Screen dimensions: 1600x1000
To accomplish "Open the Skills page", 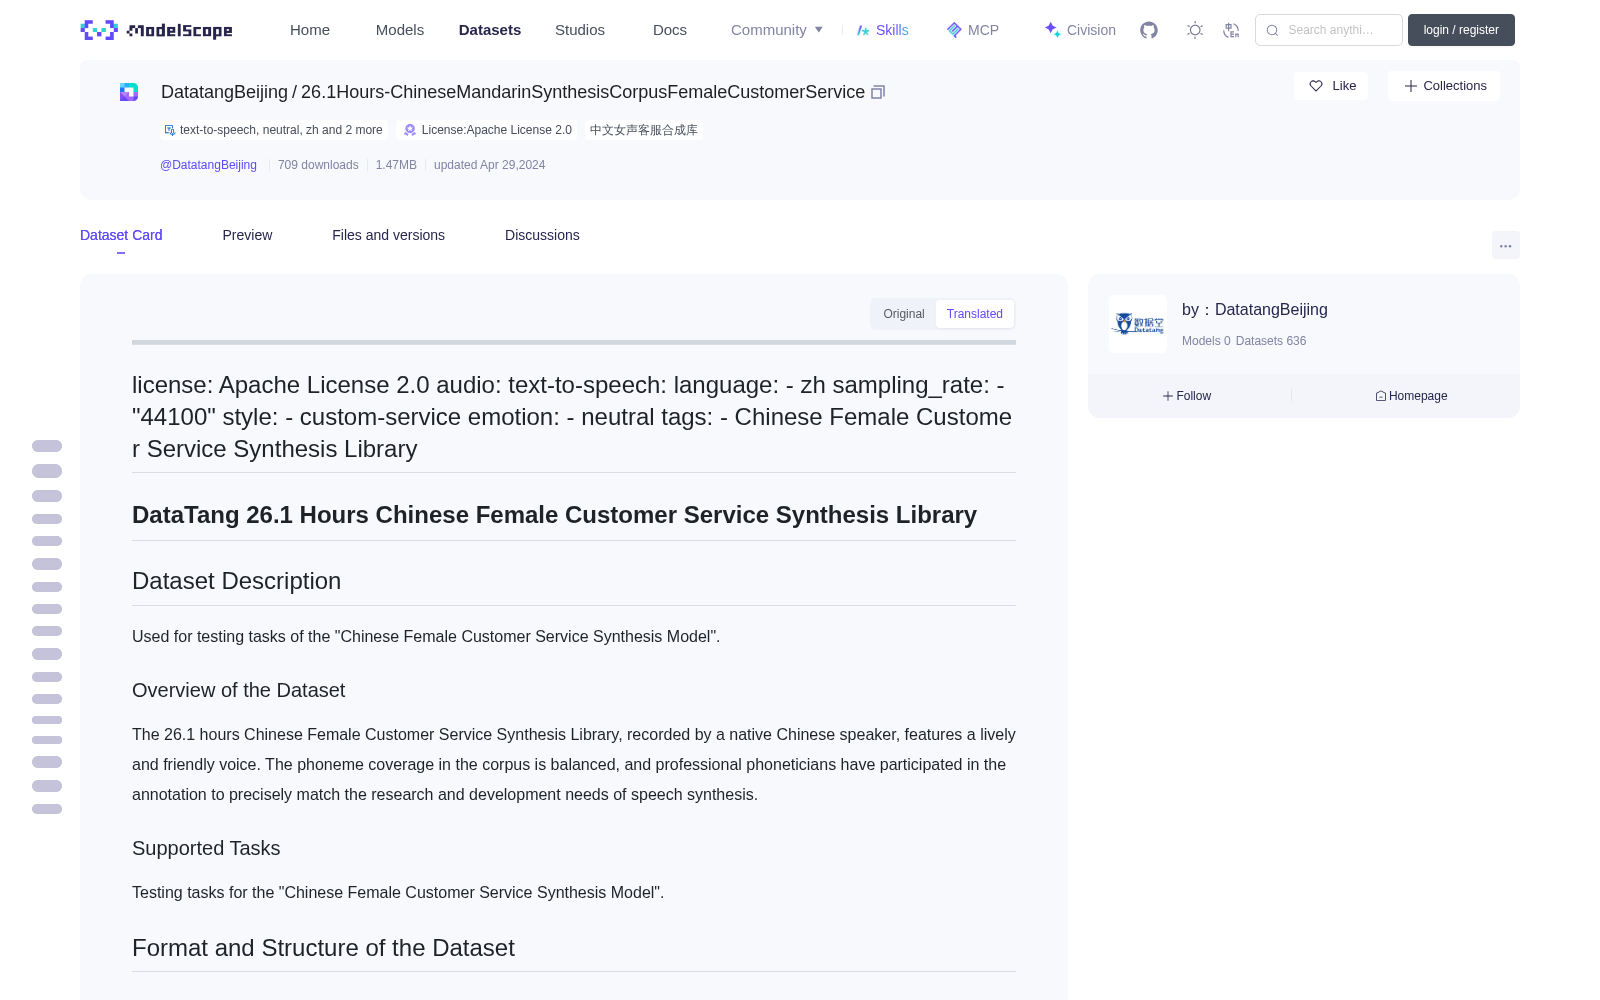I will point(882,30).
